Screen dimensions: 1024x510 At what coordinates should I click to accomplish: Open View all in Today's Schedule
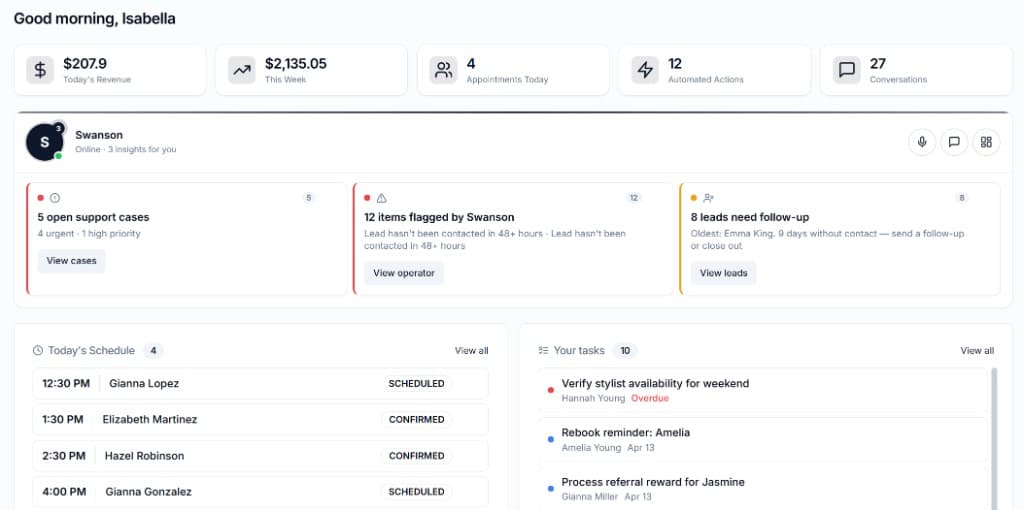471,351
